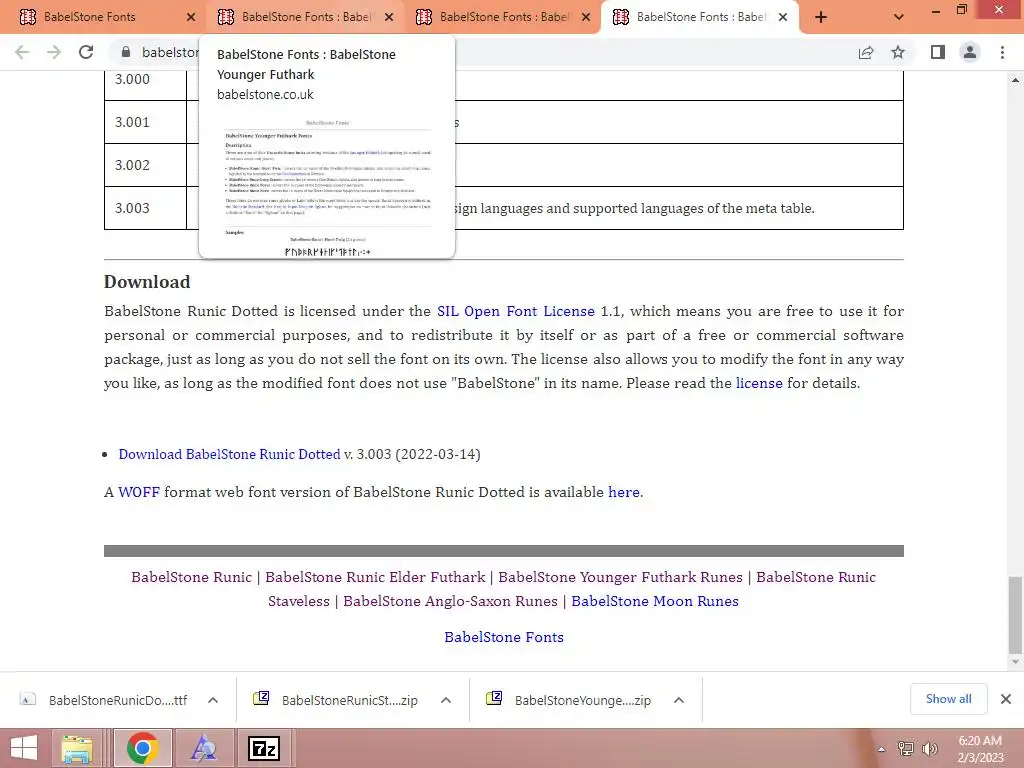
Task: Click the BabelStoneRunicDo....ttf file type icon
Action: [27, 699]
